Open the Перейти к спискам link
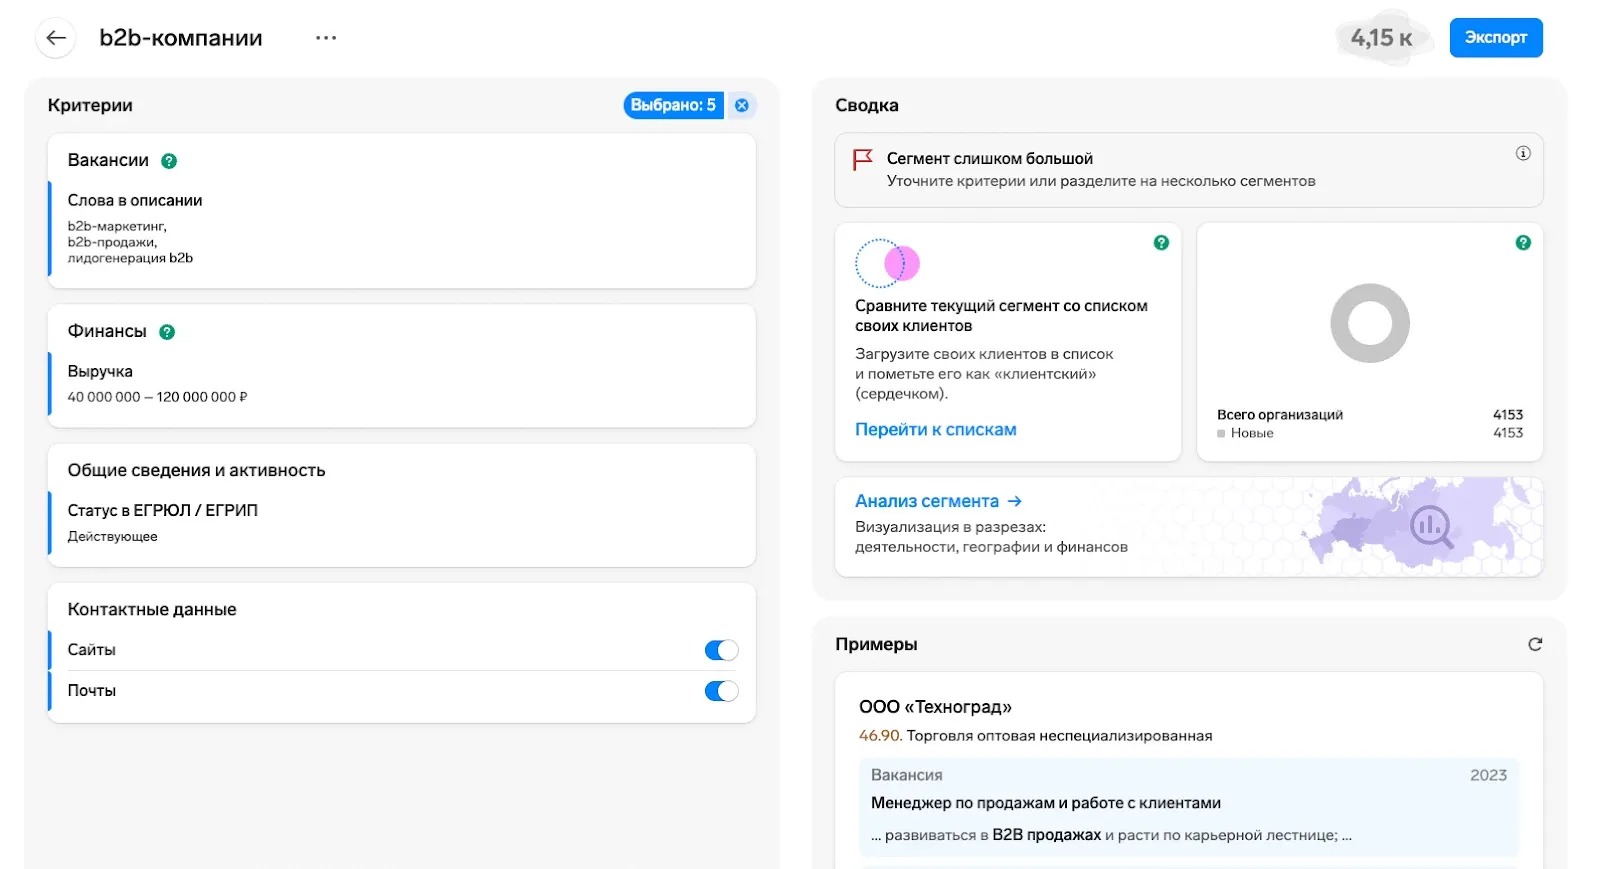This screenshot has height=869, width=1600. pyautogui.click(x=935, y=429)
